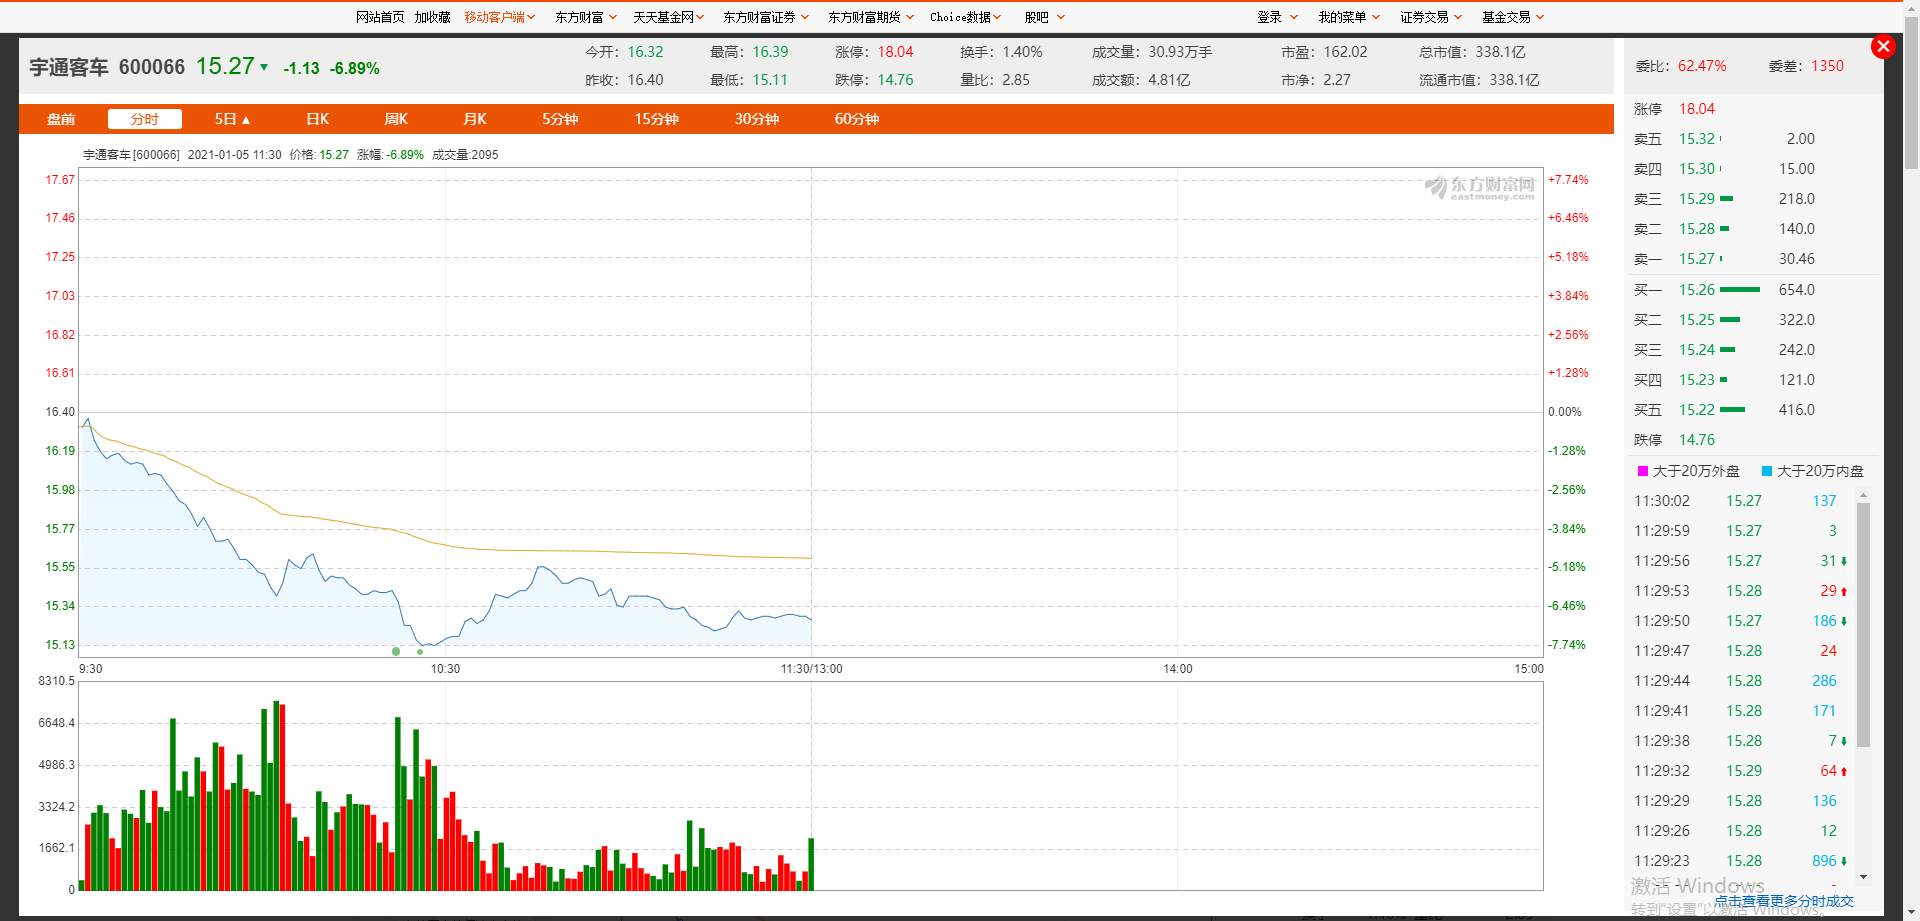The width and height of the screenshot is (1920, 921).
Task: Open 我的菜单 dropdown
Action: click(1349, 17)
